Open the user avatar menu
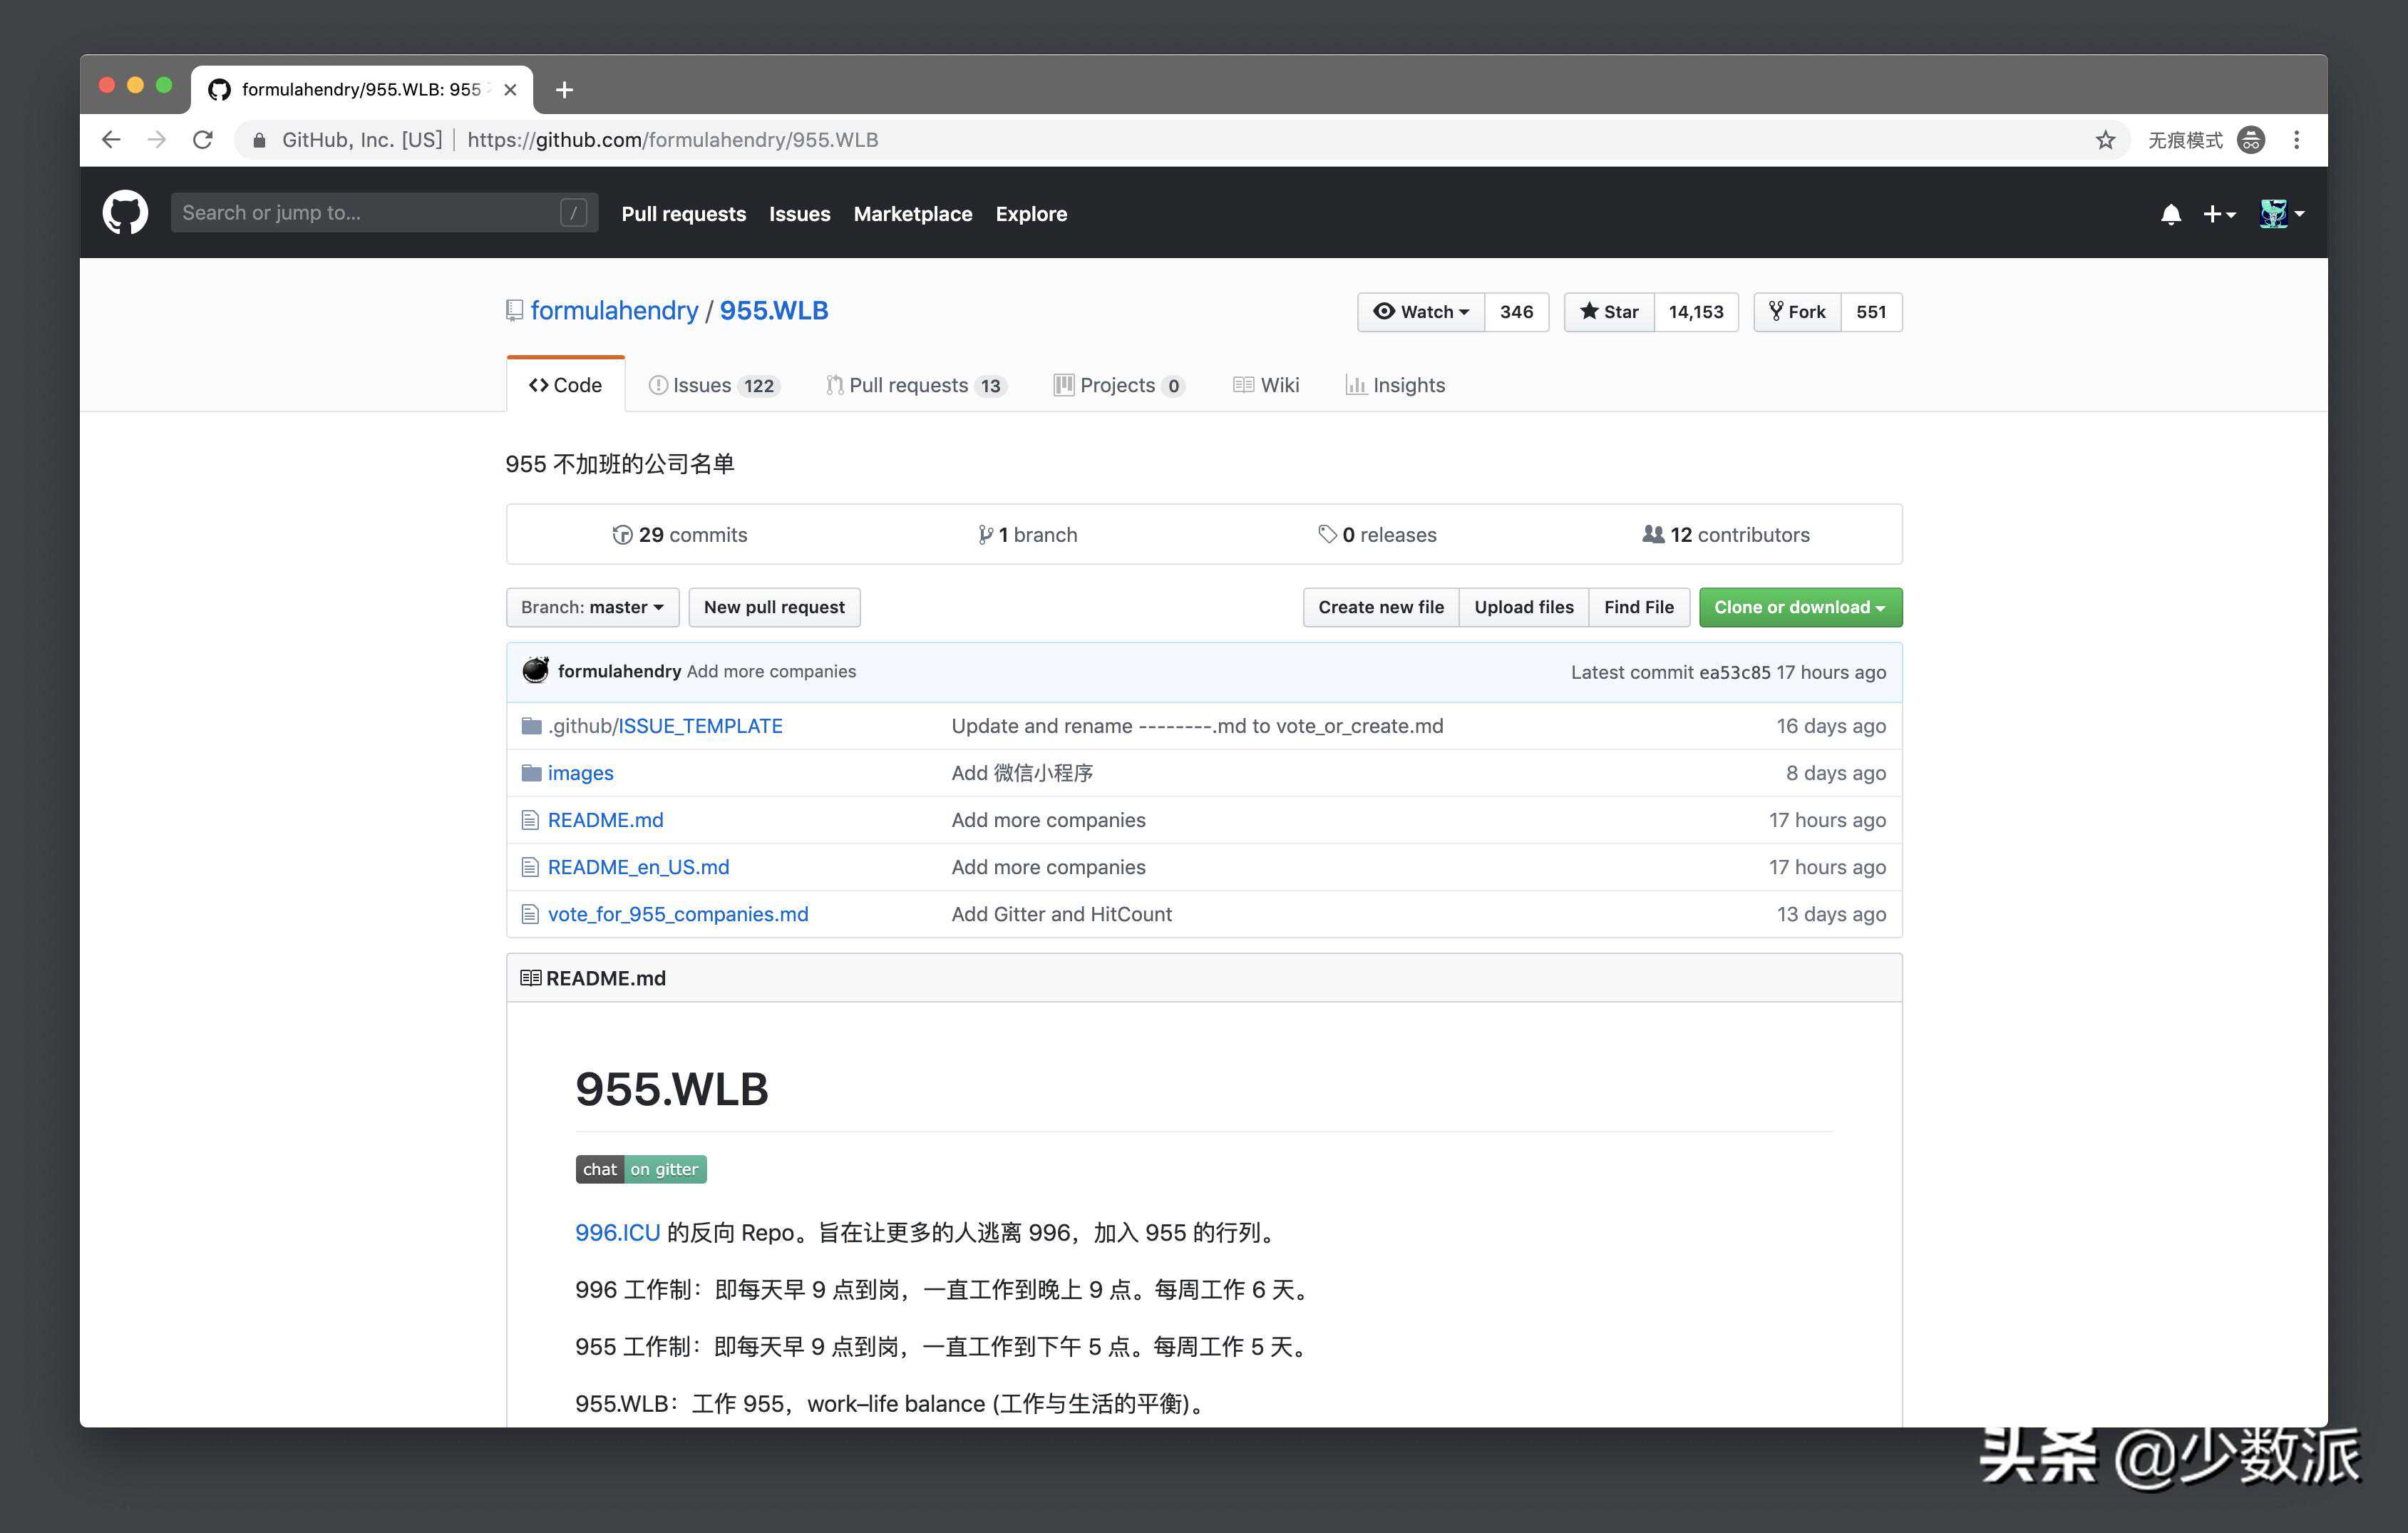This screenshot has width=2408, height=1533. (x=2281, y=214)
